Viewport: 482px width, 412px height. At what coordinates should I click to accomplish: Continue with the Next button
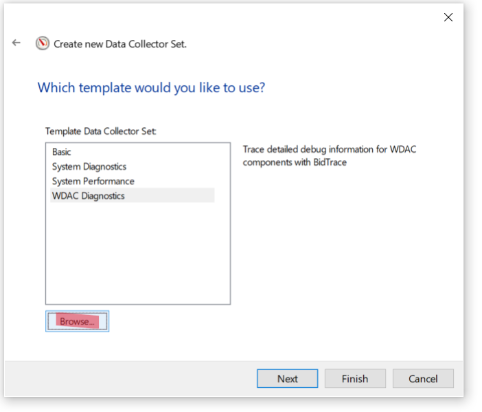point(287,379)
